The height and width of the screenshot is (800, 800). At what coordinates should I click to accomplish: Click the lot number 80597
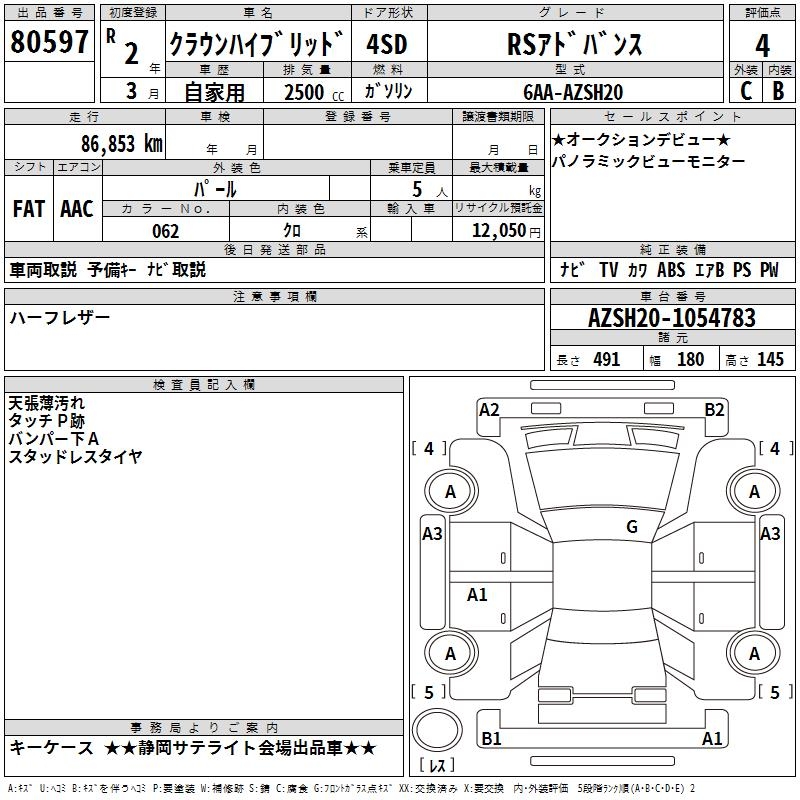[49, 41]
